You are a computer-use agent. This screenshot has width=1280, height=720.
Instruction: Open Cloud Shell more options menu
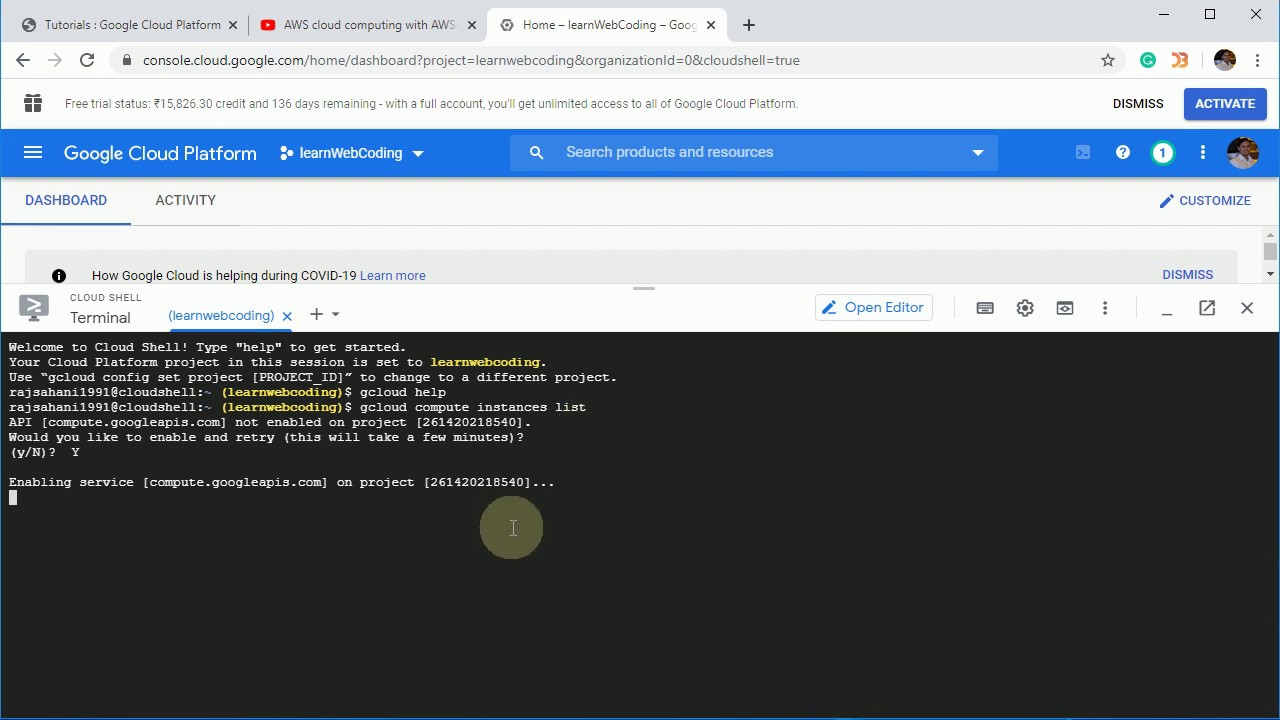click(1105, 308)
